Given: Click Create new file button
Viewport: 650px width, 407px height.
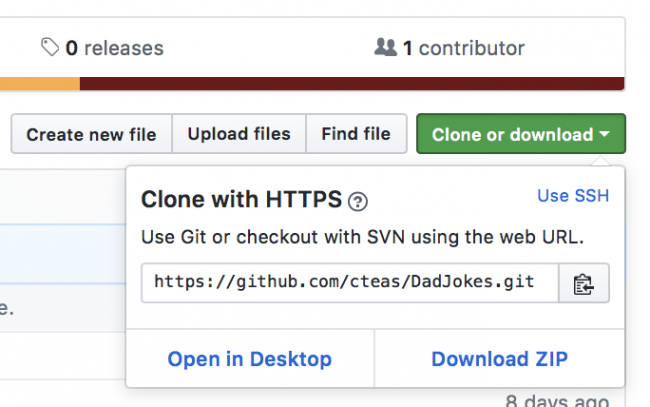Looking at the screenshot, I should 92,134.
